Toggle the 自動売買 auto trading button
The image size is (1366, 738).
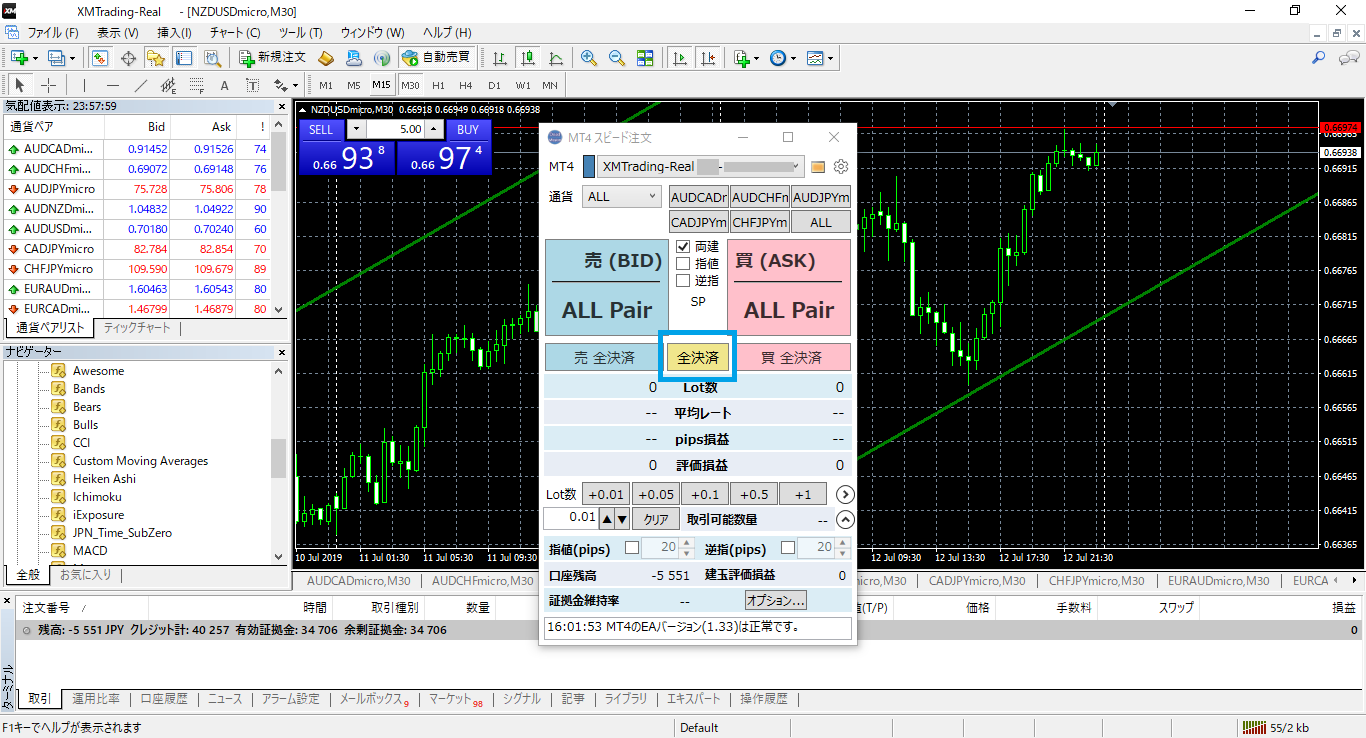coord(437,58)
